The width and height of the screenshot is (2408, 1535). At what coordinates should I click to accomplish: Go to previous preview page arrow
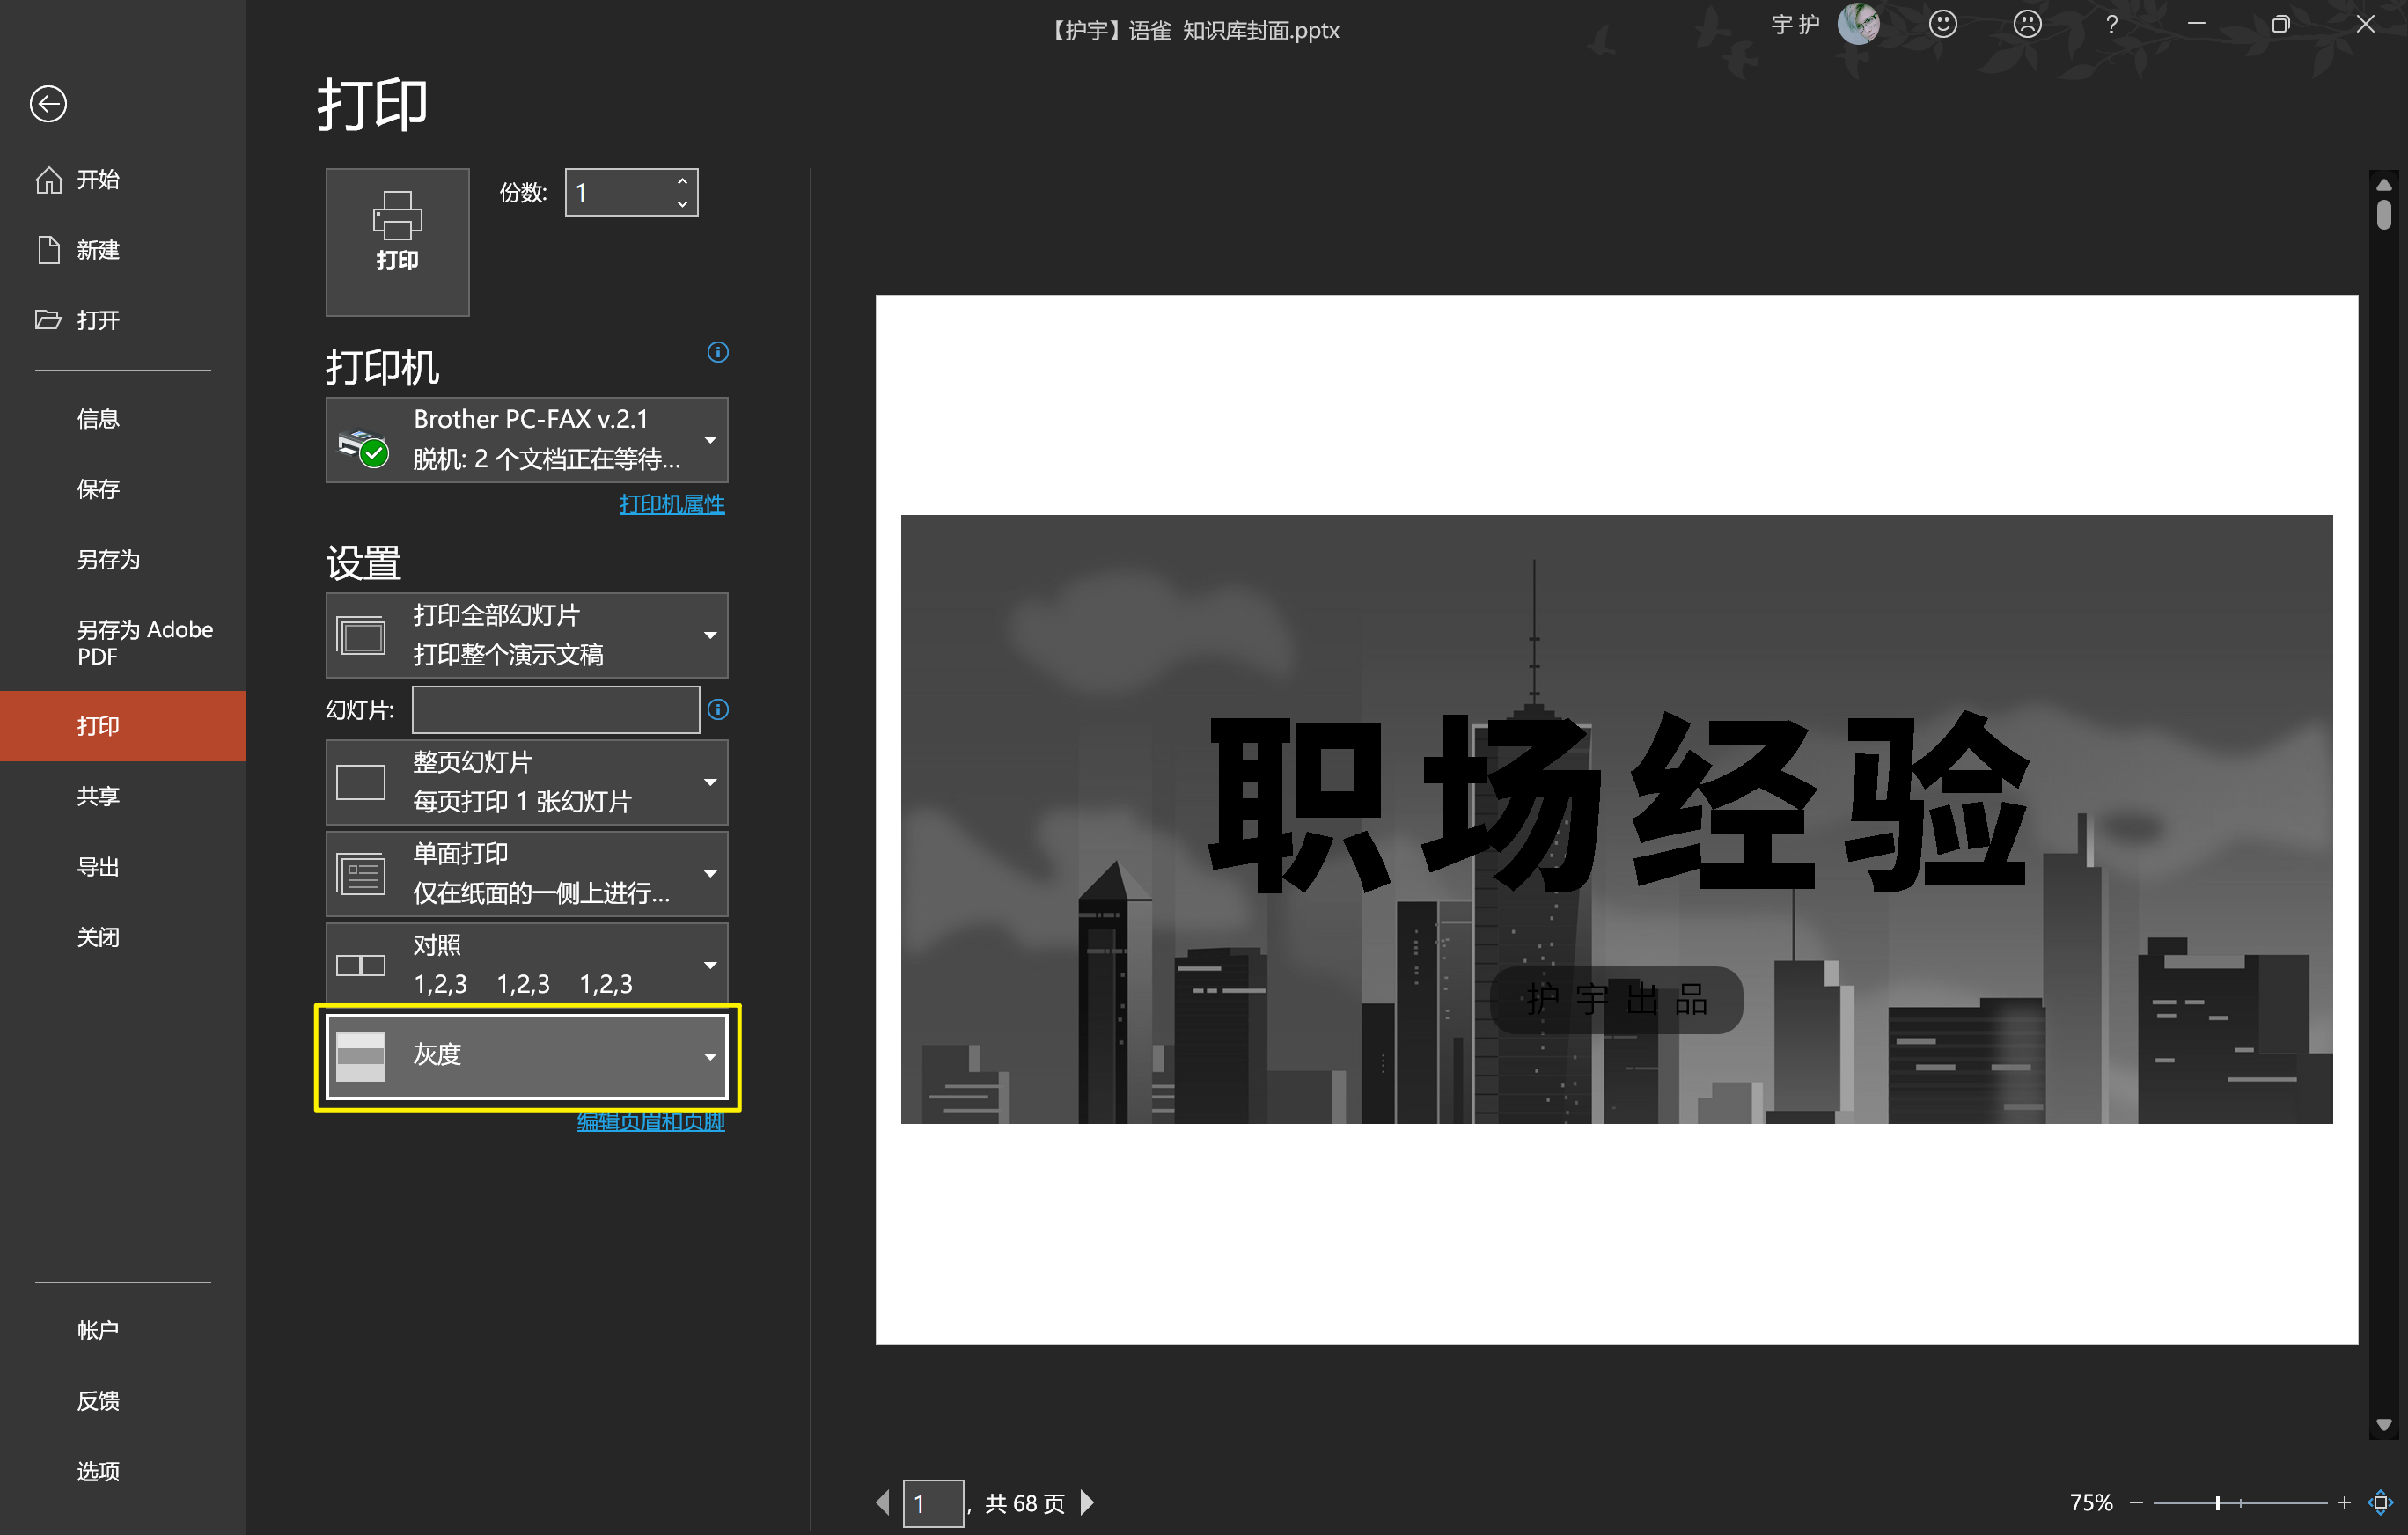[882, 1502]
